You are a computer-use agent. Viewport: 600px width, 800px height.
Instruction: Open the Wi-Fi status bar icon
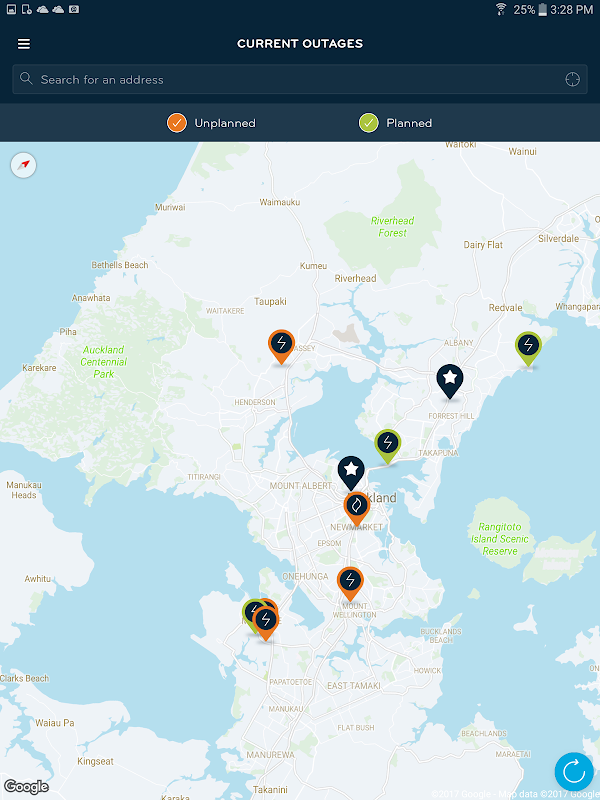501,9
